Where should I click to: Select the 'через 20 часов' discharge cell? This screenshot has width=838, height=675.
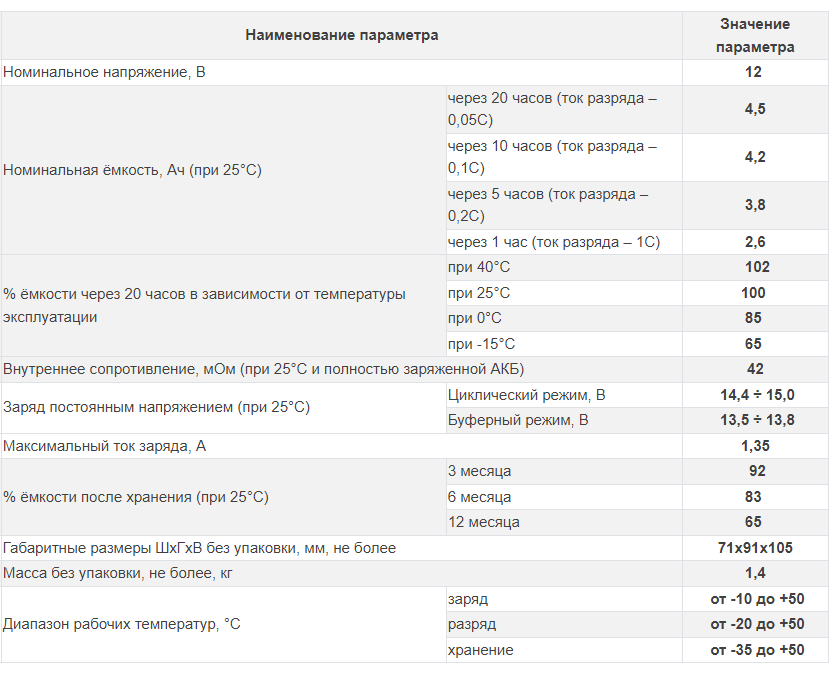tap(552, 109)
